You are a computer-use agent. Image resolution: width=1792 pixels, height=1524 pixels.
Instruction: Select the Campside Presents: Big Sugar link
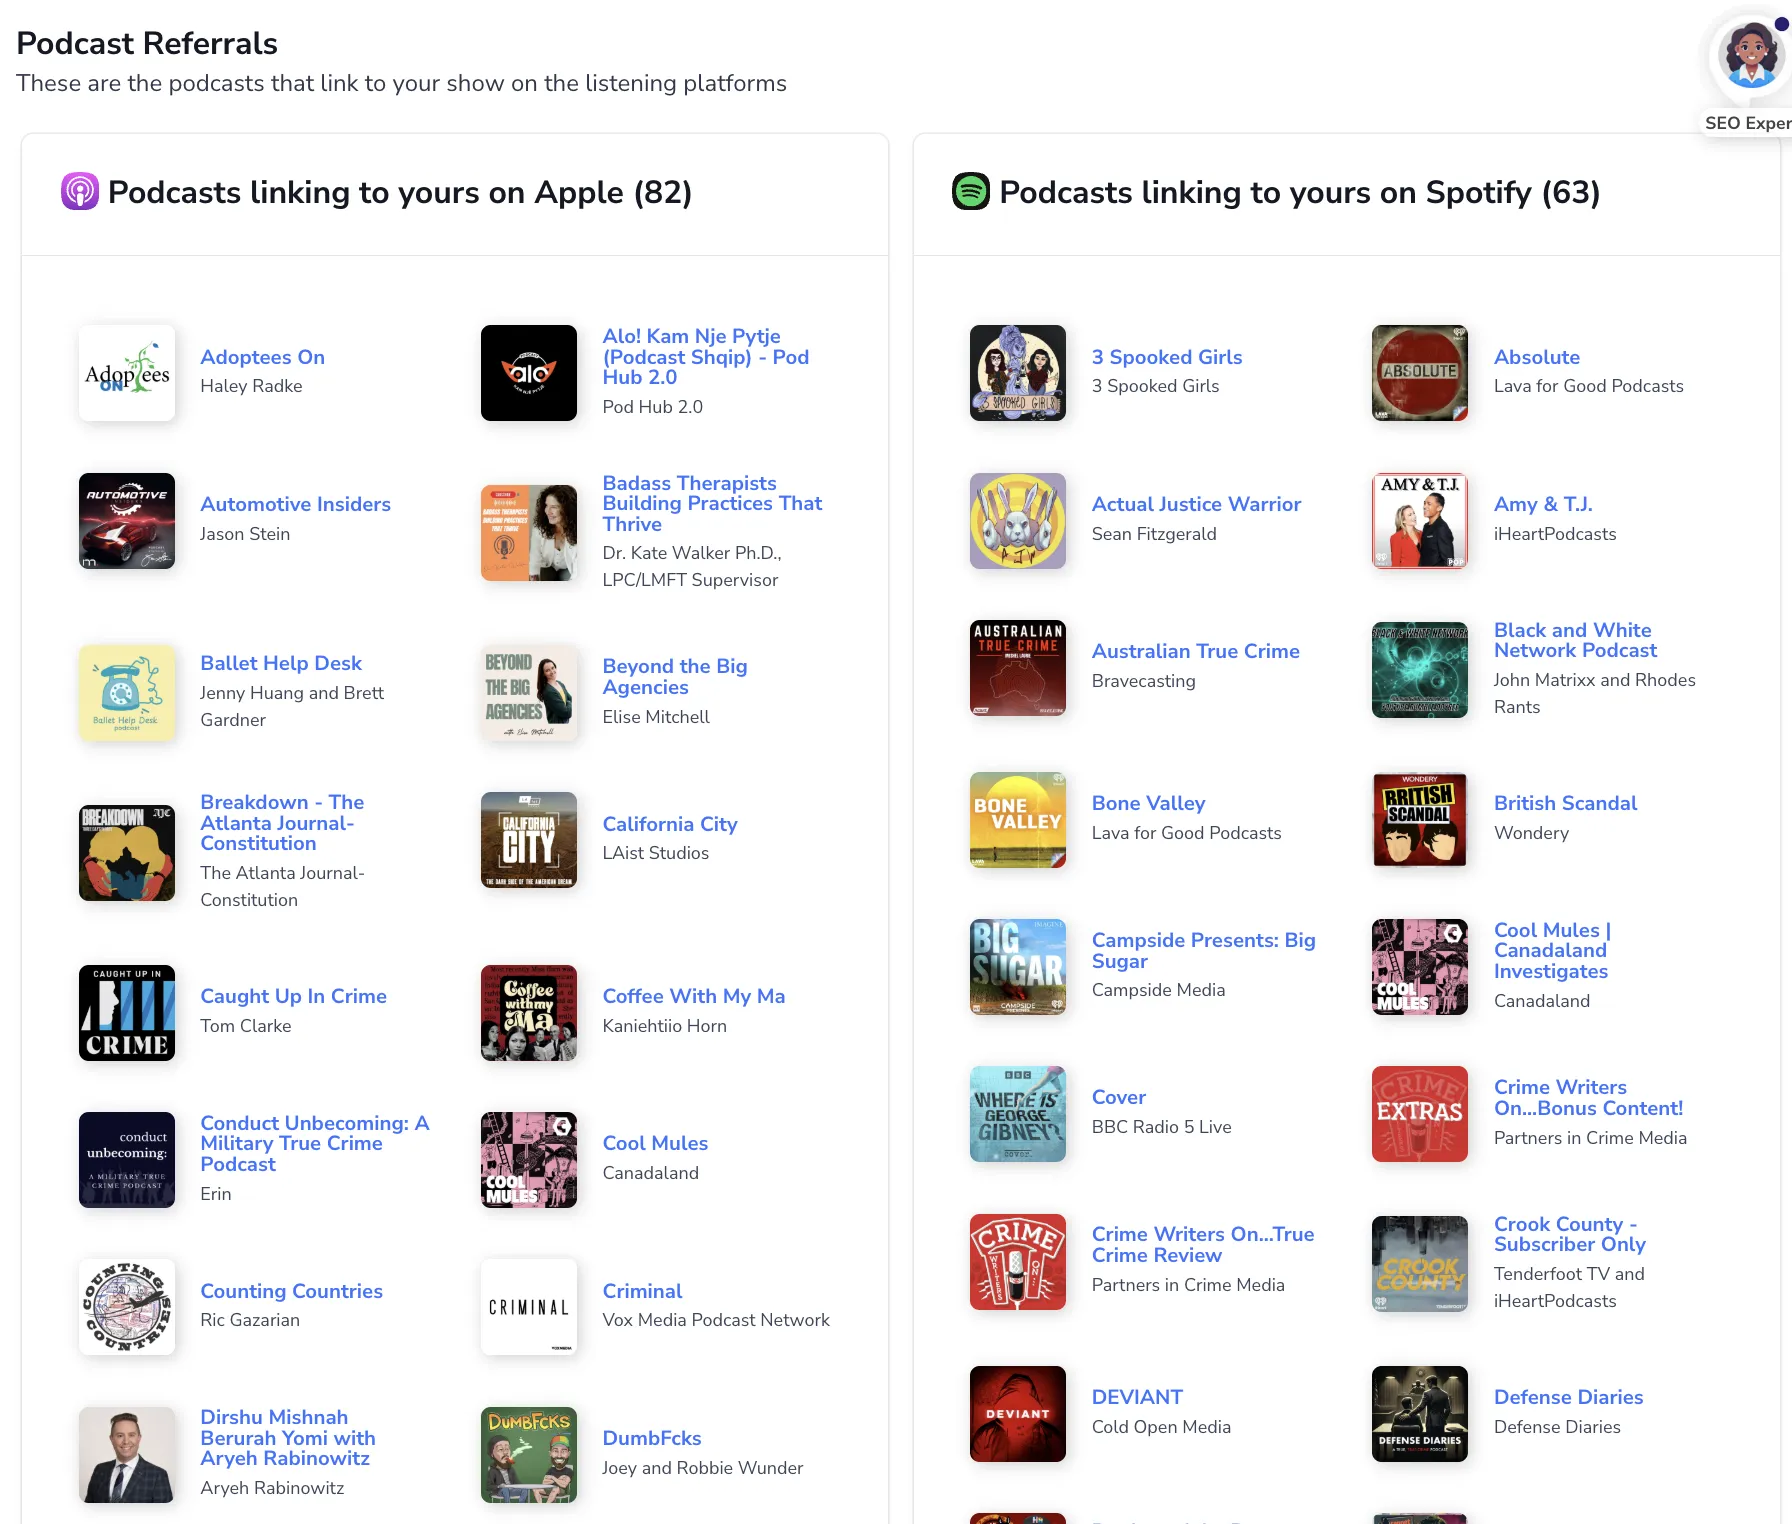click(x=1203, y=950)
